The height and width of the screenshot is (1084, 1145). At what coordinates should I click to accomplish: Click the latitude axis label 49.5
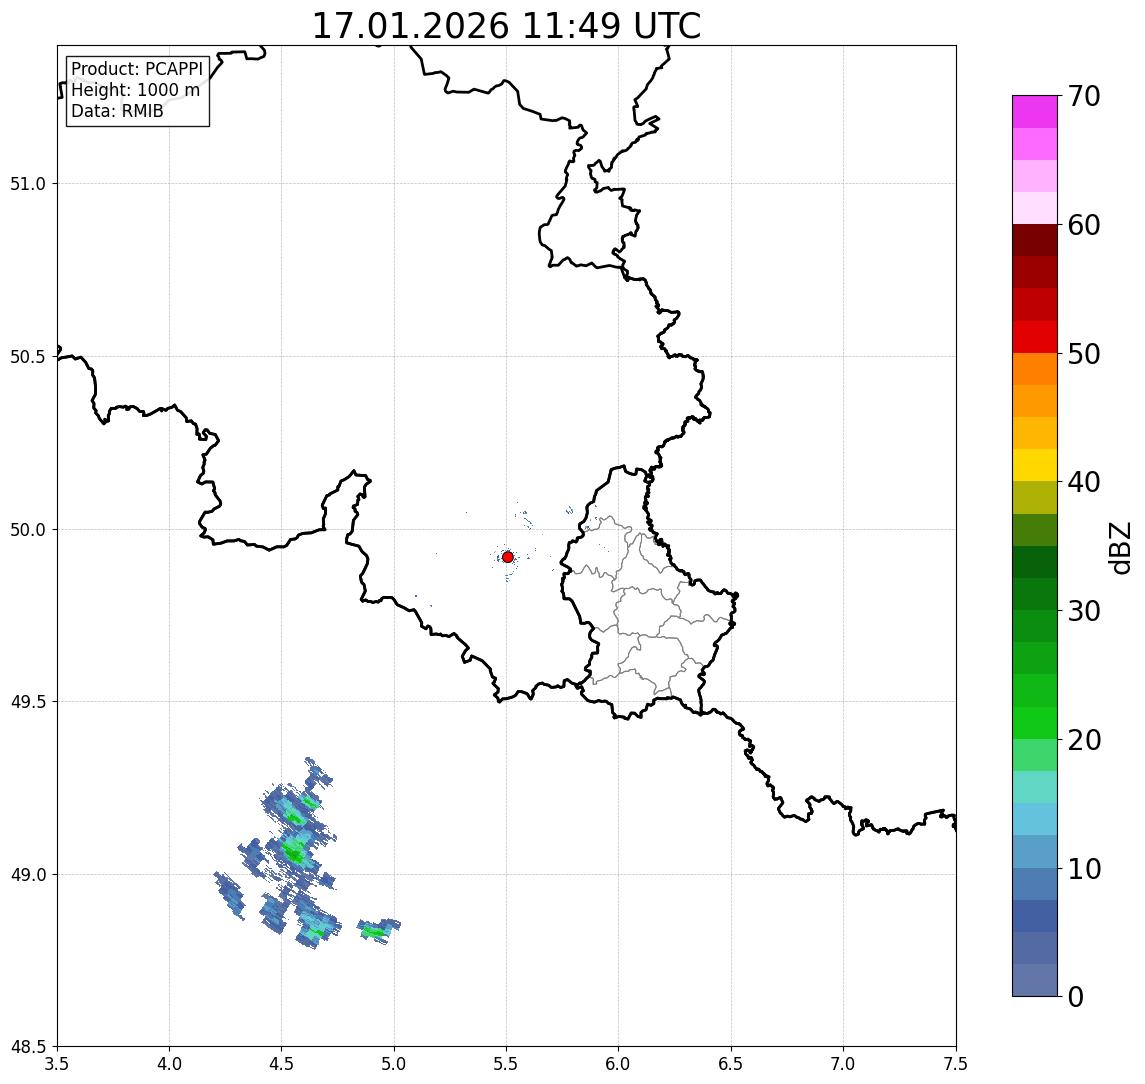tap(28, 702)
